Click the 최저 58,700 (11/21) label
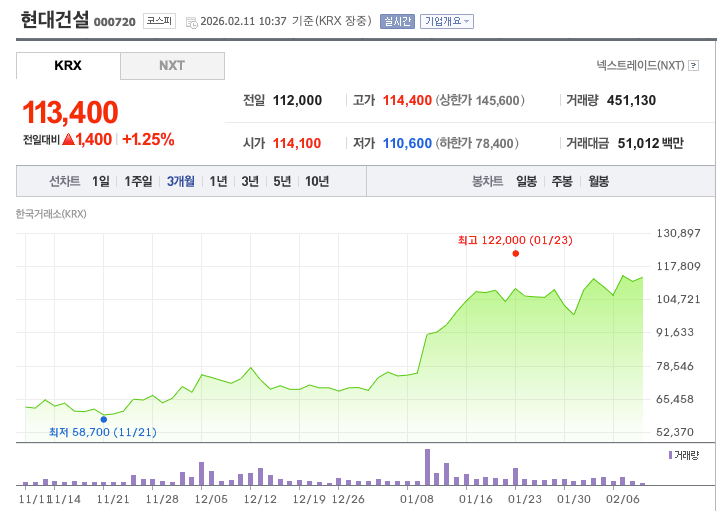The image size is (717, 511). (103, 432)
